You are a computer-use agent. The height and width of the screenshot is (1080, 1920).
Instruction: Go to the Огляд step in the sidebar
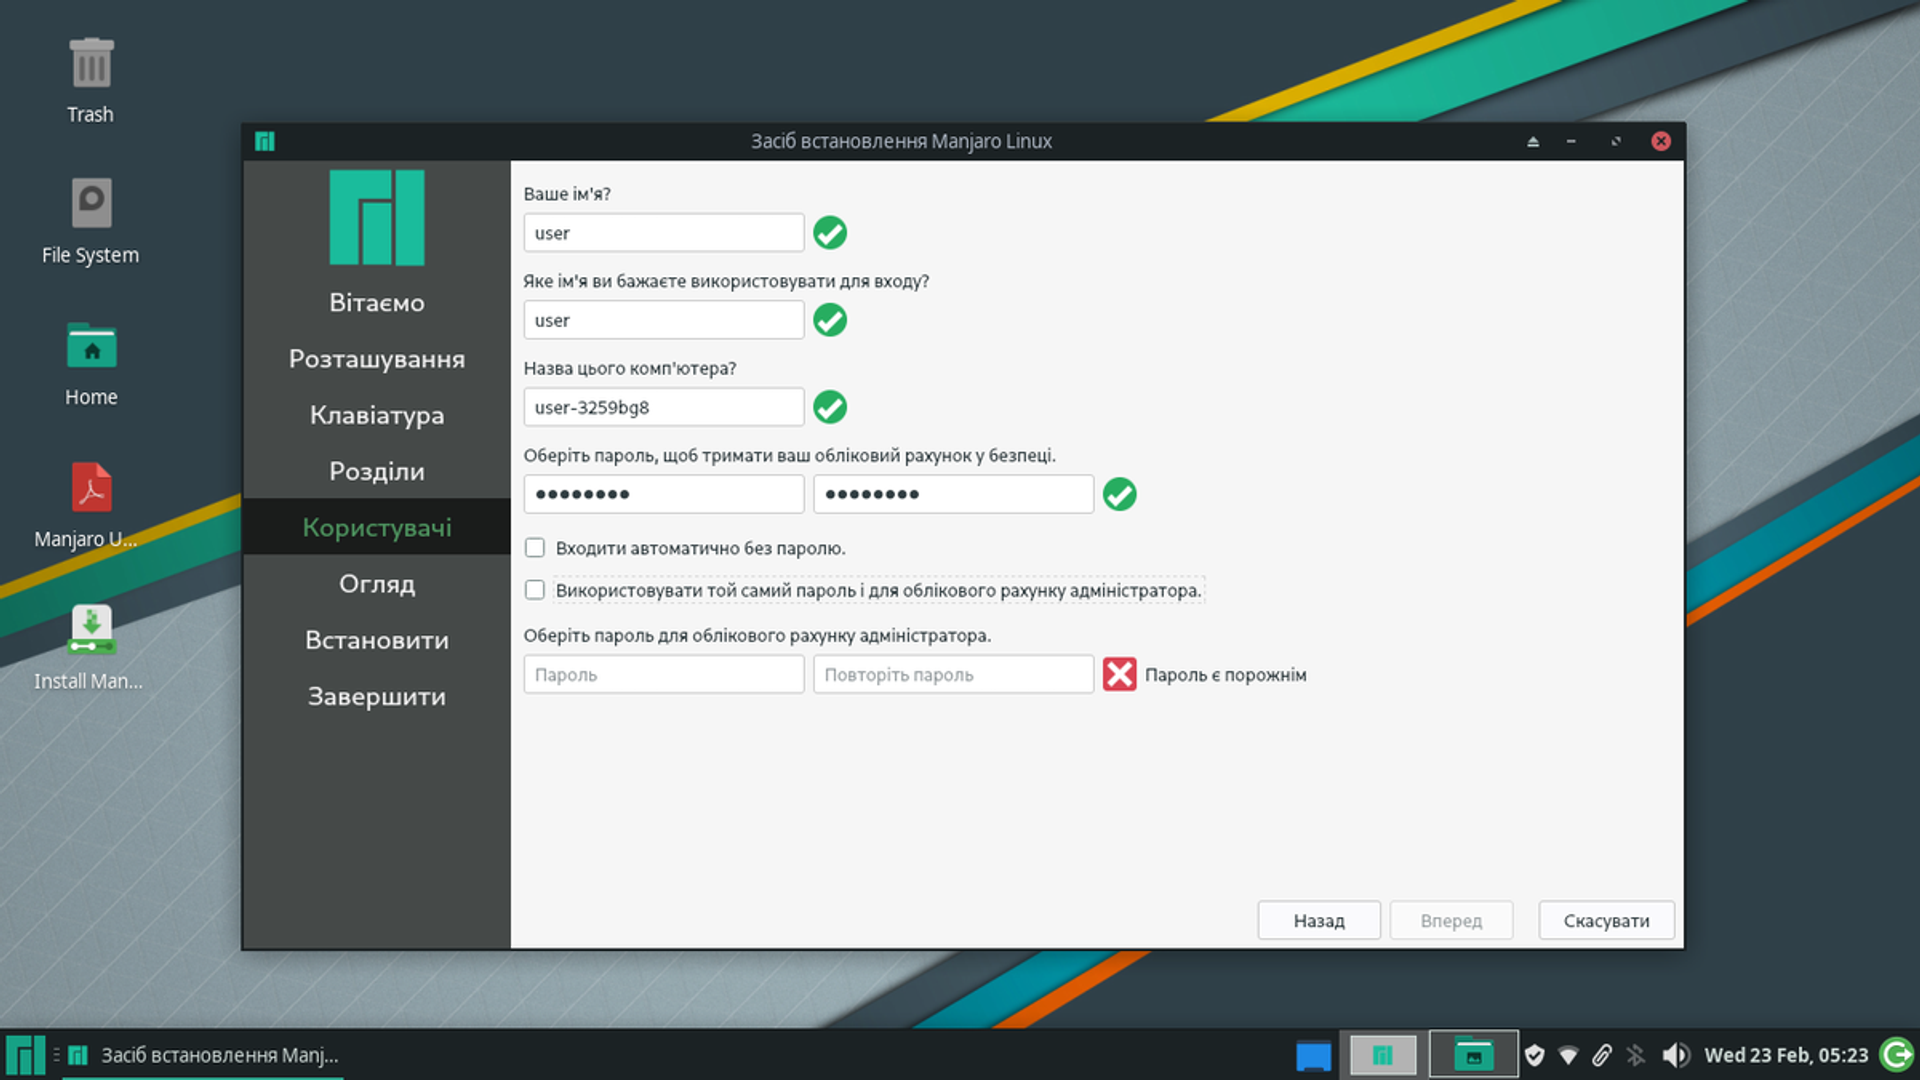(x=377, y=584)
